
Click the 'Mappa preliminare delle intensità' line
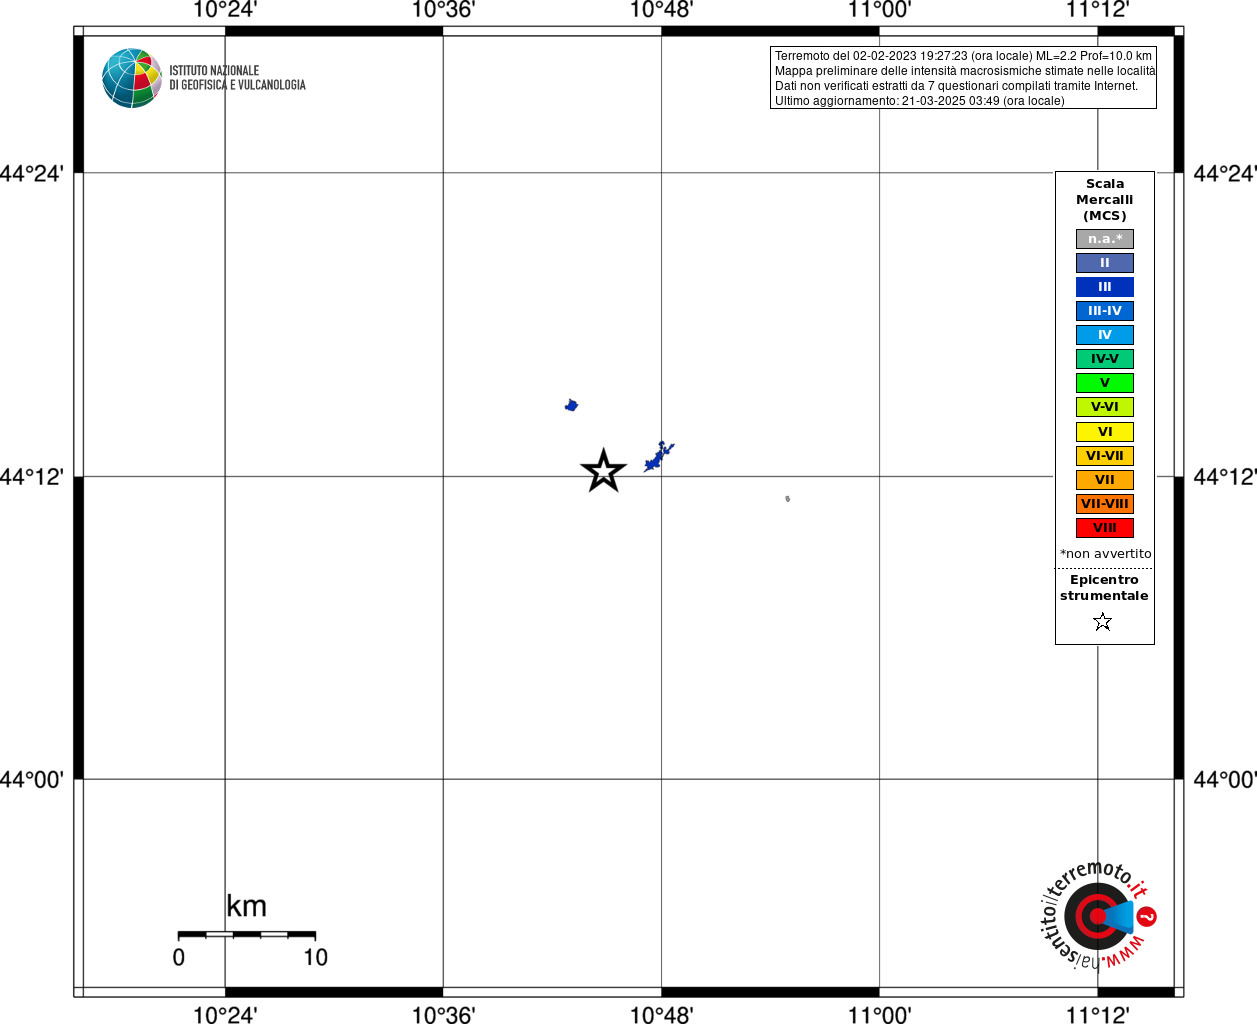coord(964,71)
